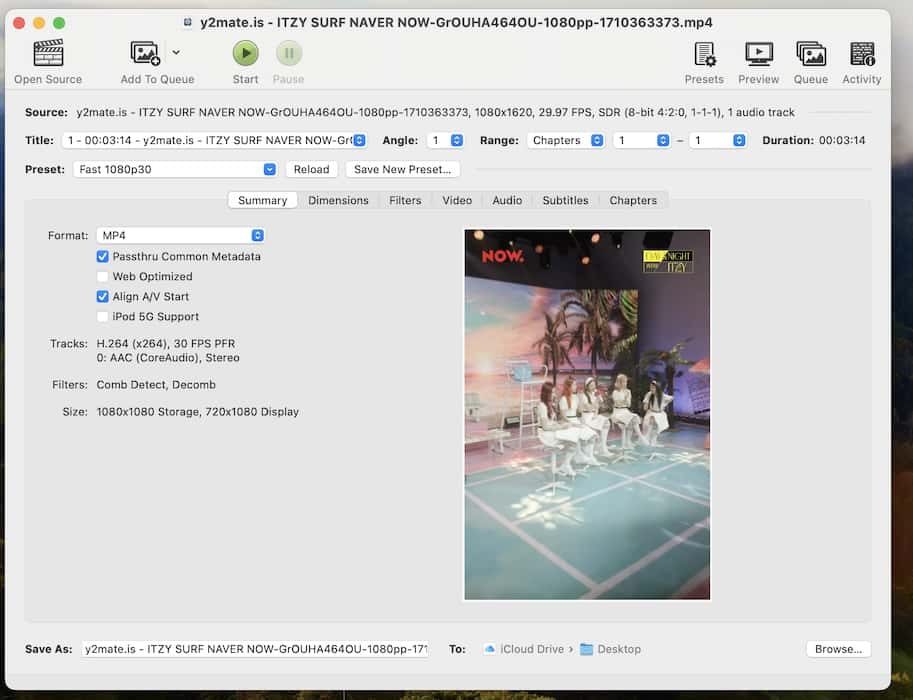Enable the Web Optimized checkbox

click(x=103, y=277)
